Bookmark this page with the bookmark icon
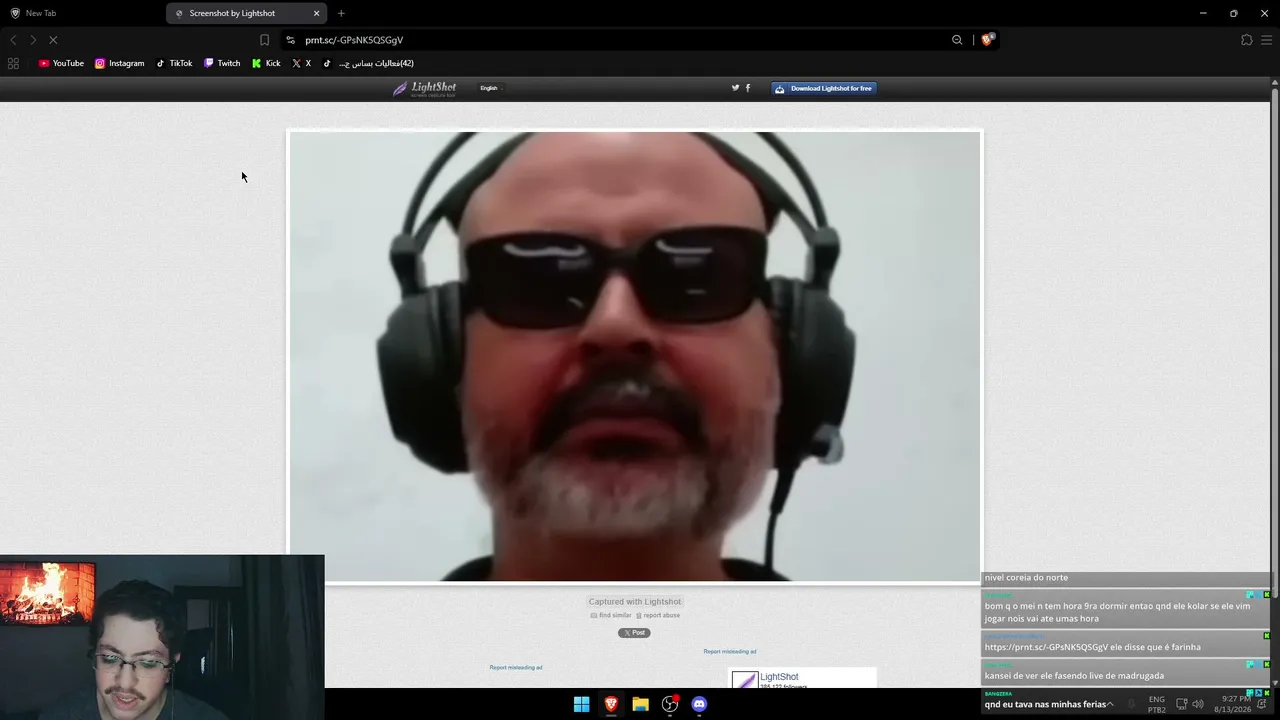 [x=264, y=40]
